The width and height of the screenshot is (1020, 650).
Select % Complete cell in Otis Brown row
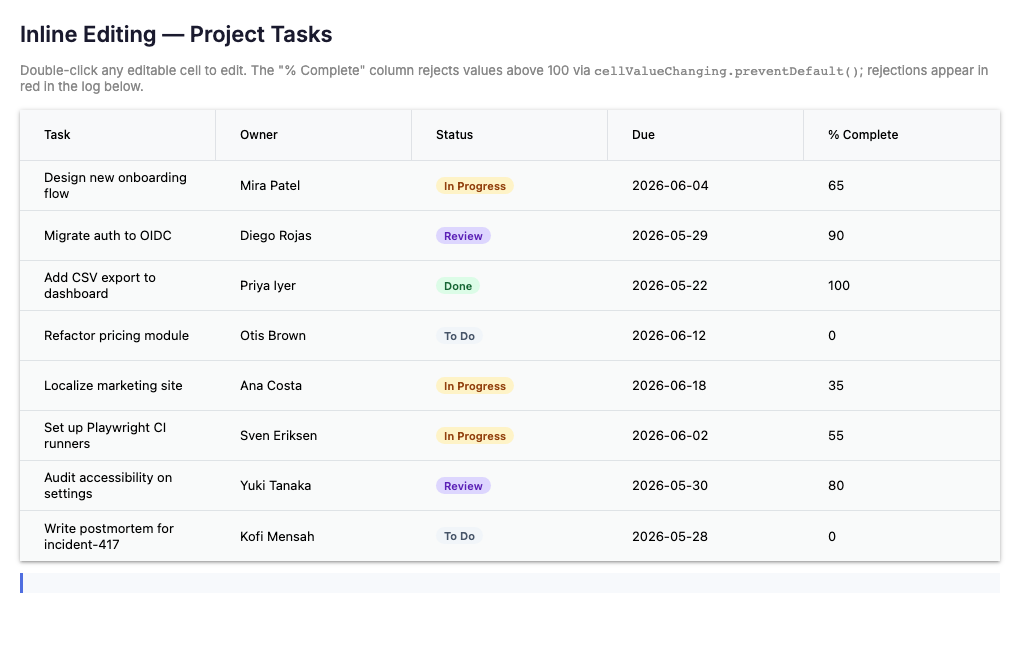tap(902, 336)
